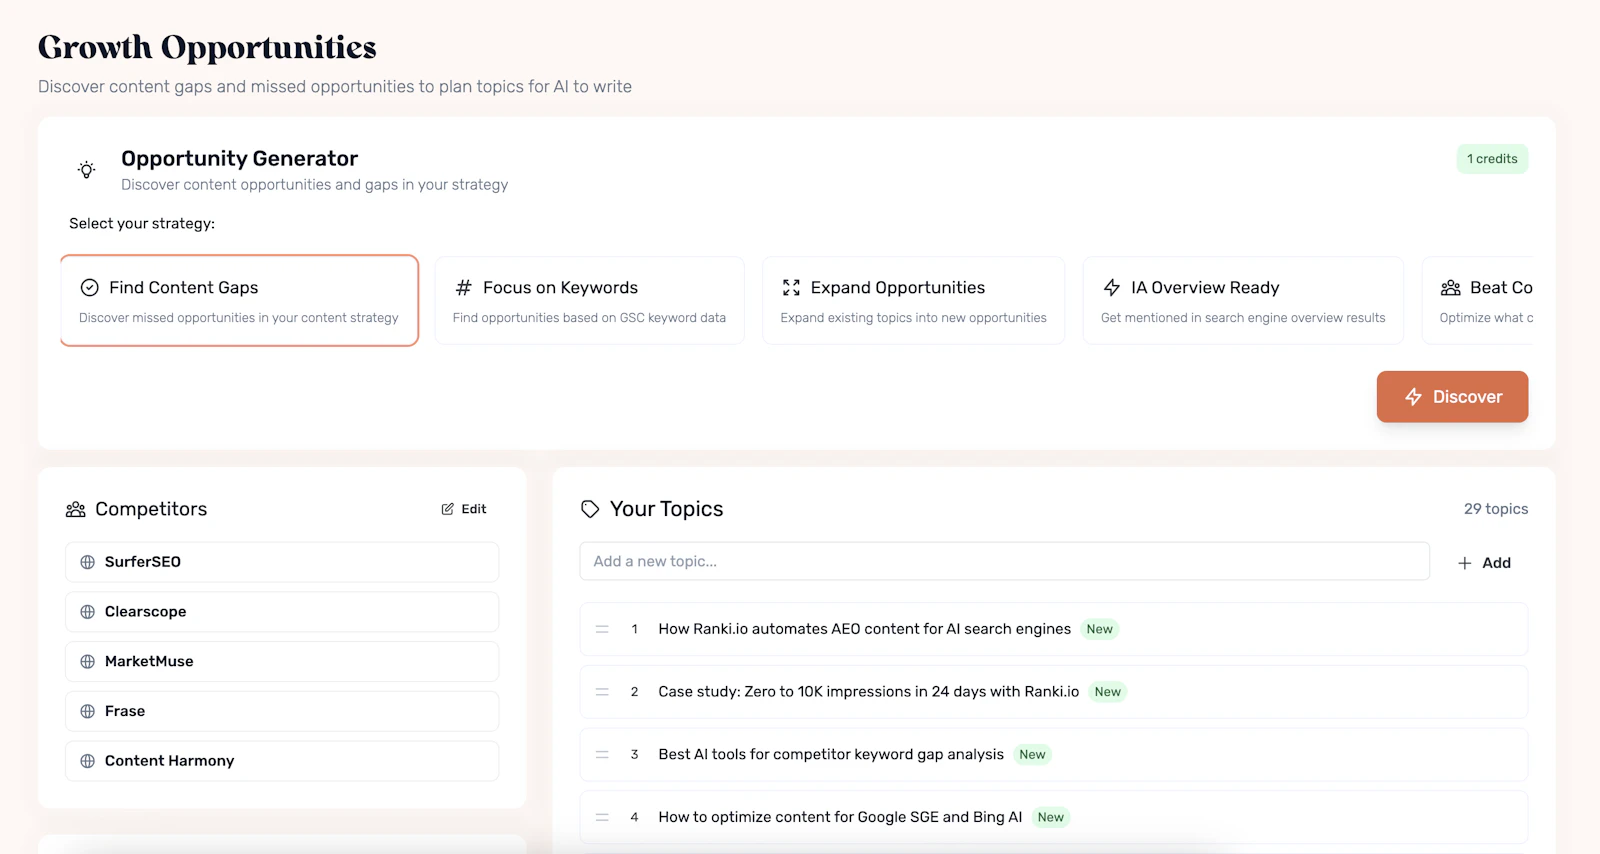Click the hash icon on Focus on Keywords
Screen dimensions: 1600x854
(x=463, y=288)
